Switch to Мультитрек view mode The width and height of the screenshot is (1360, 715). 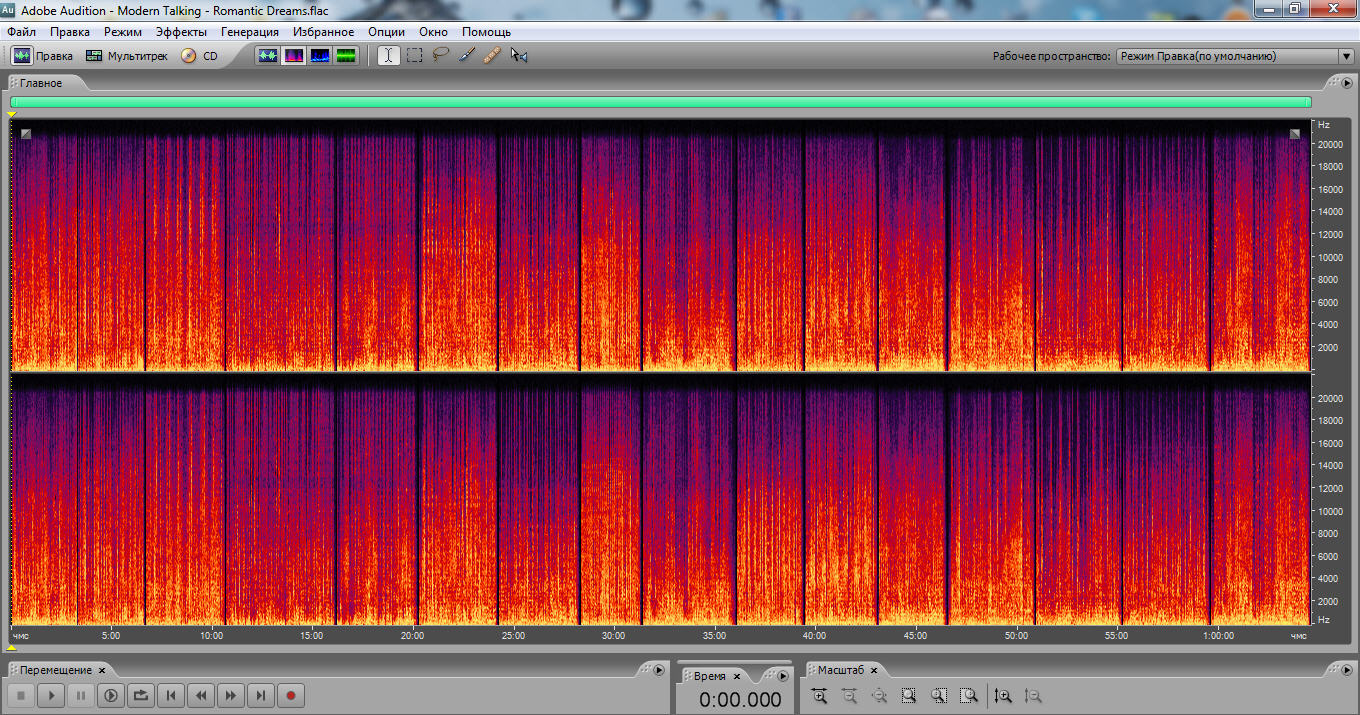127,56
